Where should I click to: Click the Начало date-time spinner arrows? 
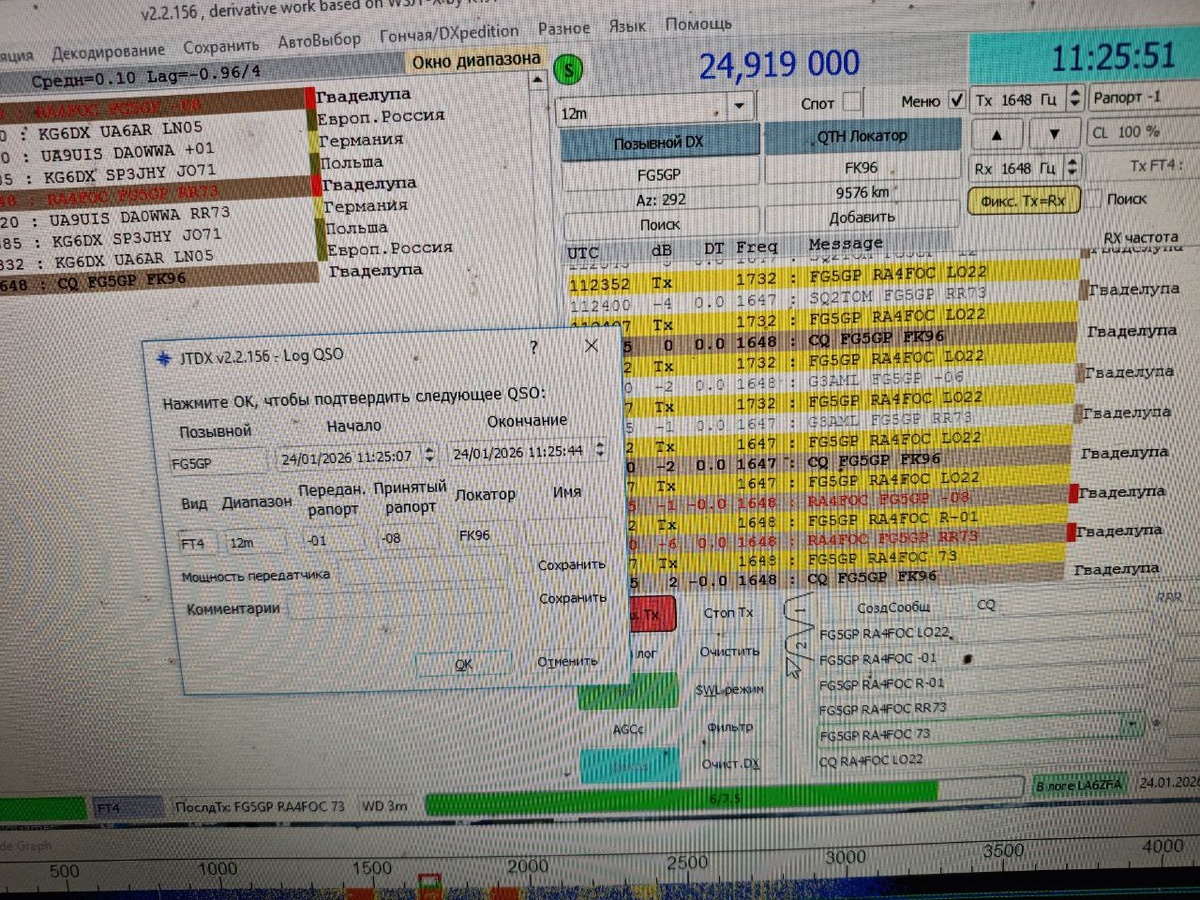[x=430, y=454]
